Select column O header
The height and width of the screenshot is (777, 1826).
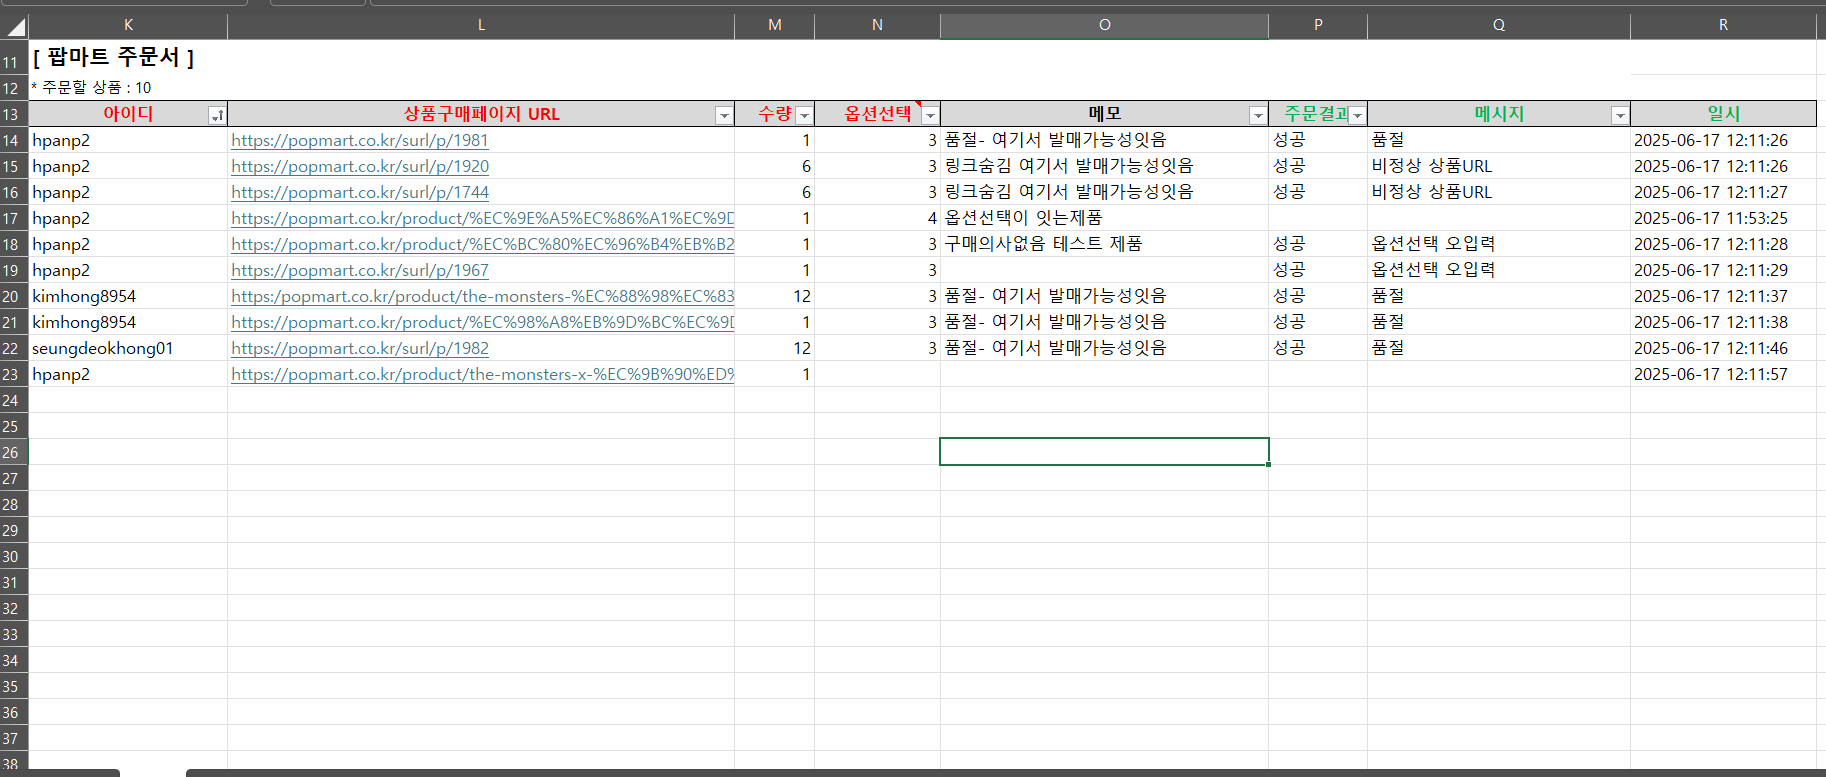coord(1104,25)
